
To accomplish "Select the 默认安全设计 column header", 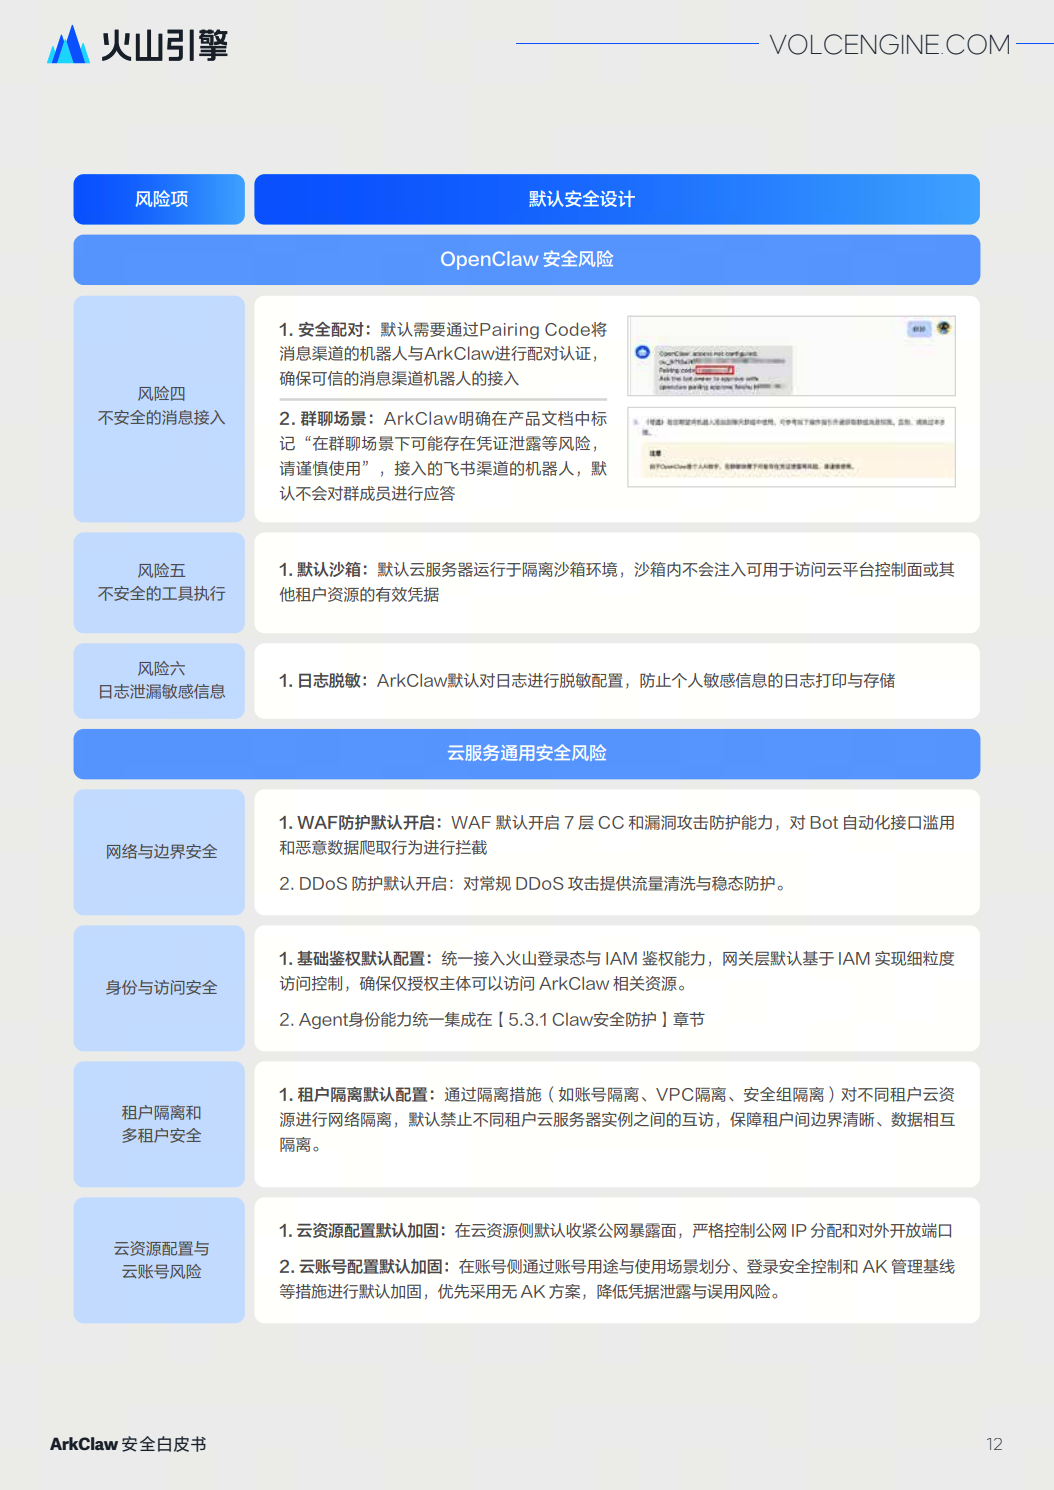I will point(617,199).
